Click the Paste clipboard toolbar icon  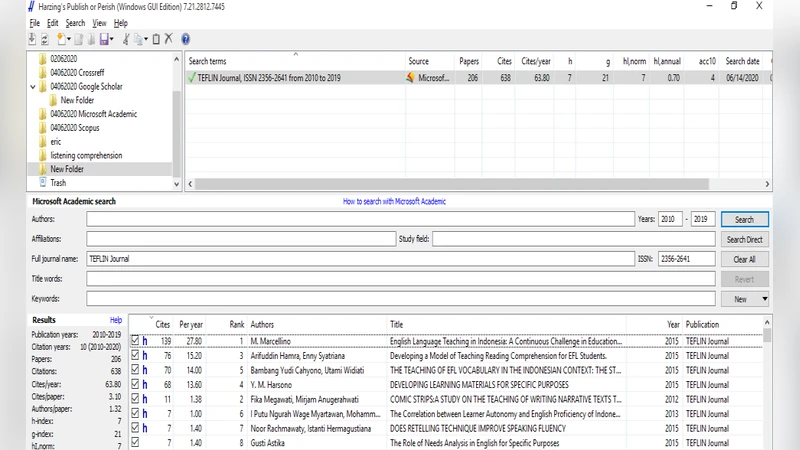click(x=155, y=39)
